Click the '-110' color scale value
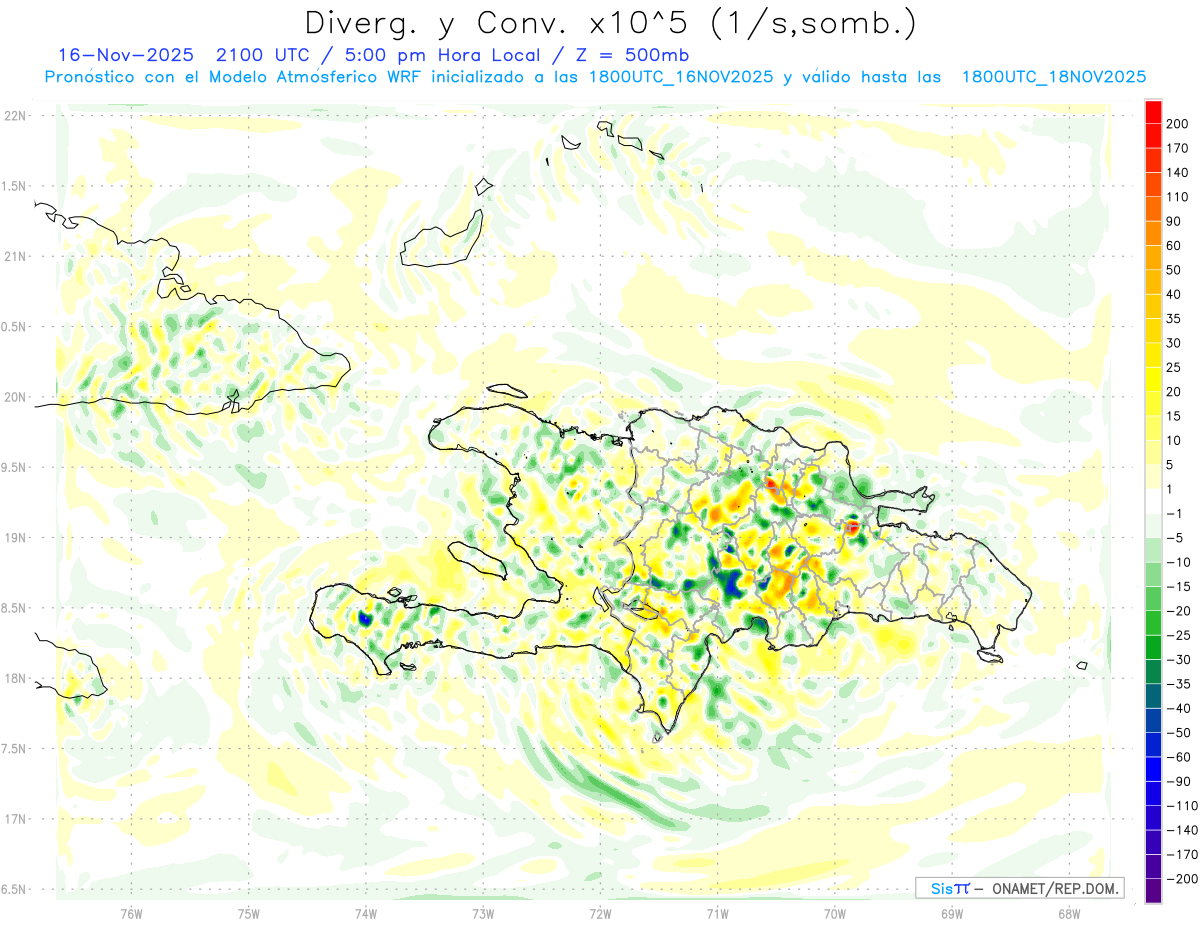This screenshot has width=1200, height=927. click(x=1183, y=806)
